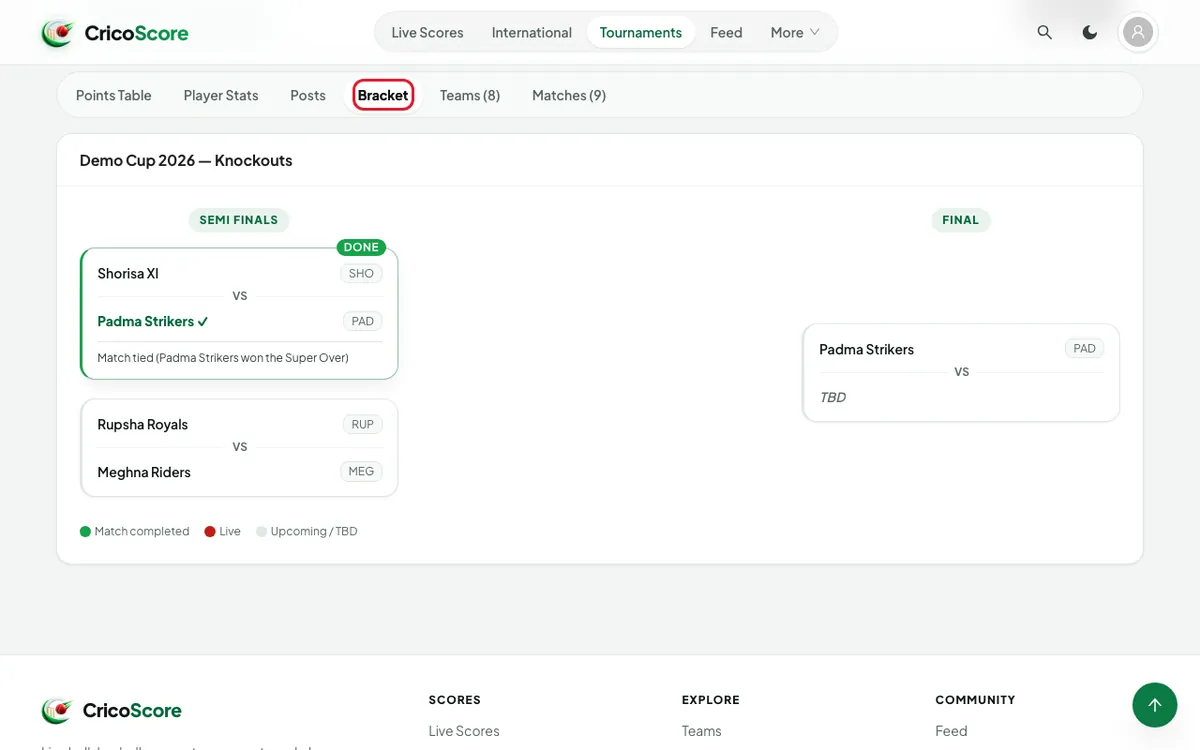Screen dimensions: 1200x750
Task: Open the Shorisa XI vs Padma Strikers match card
Action: [x=239, y=314]
